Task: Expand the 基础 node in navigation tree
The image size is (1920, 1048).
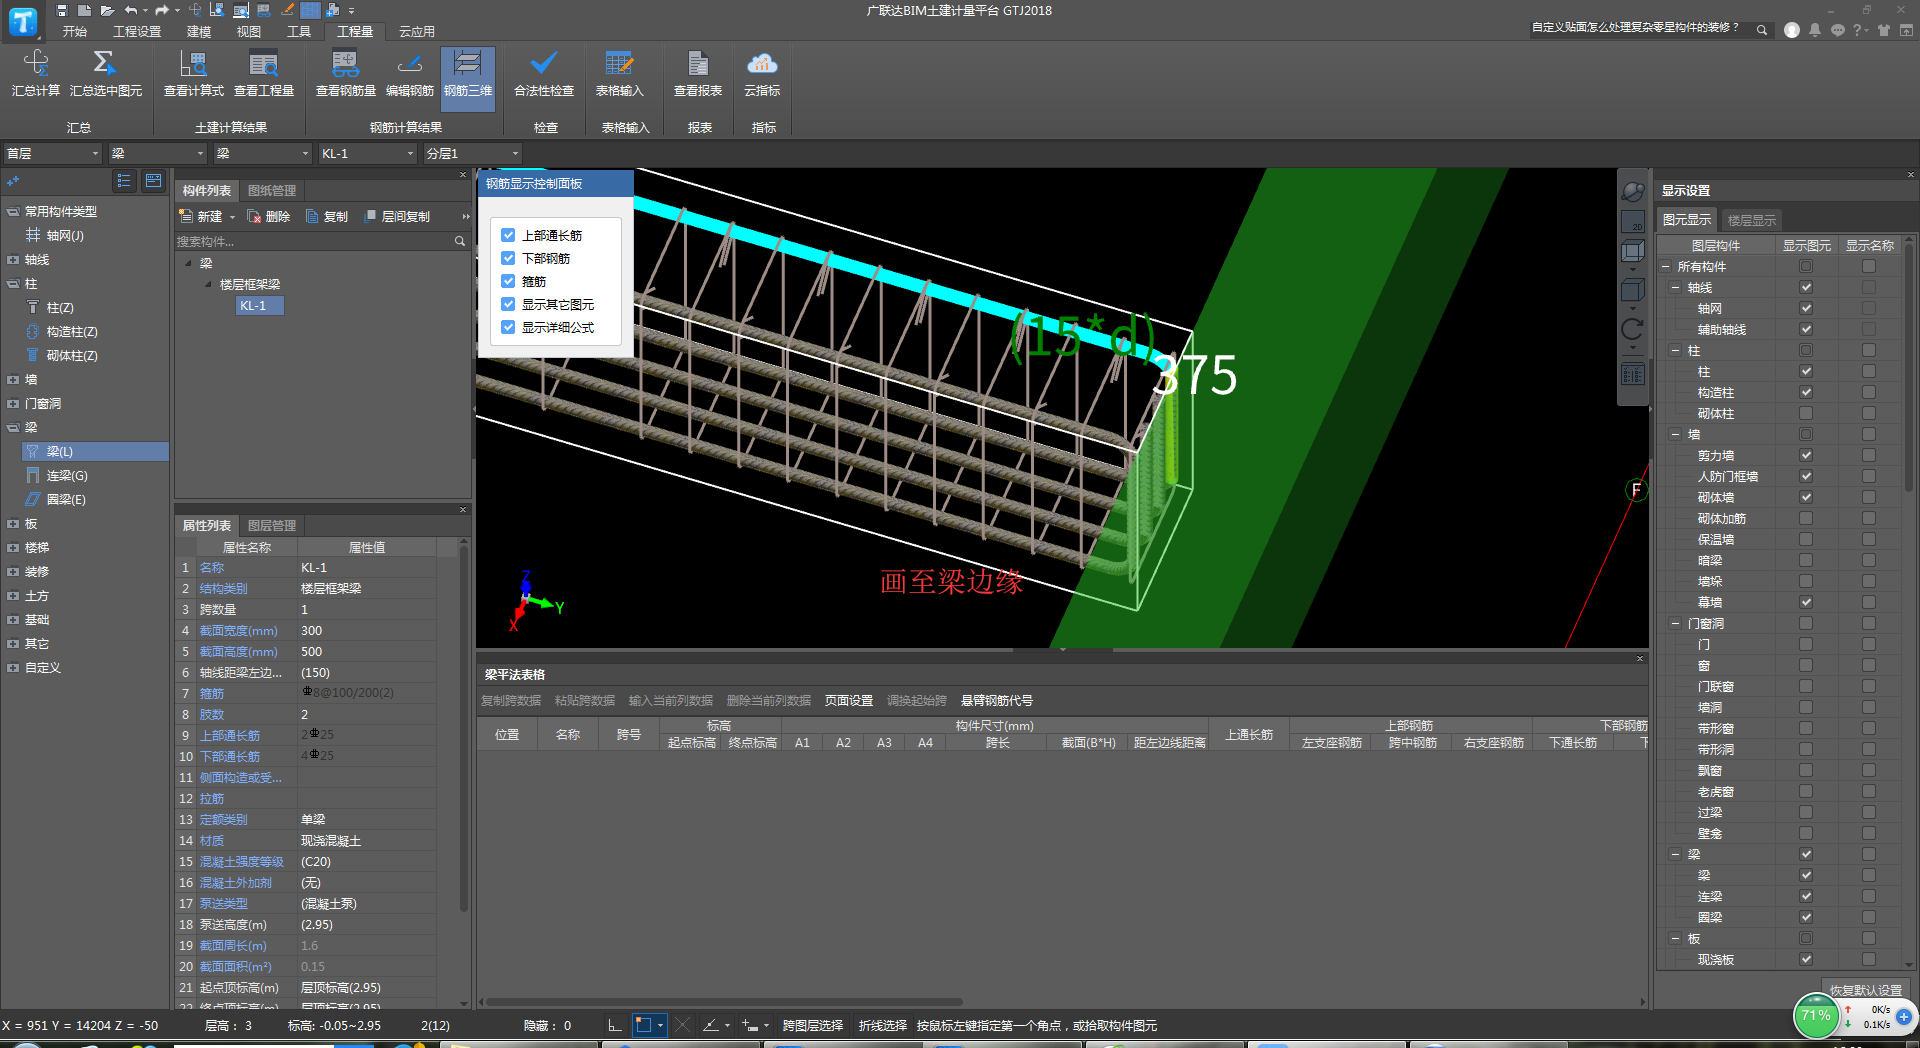Action: click(13, 620)
